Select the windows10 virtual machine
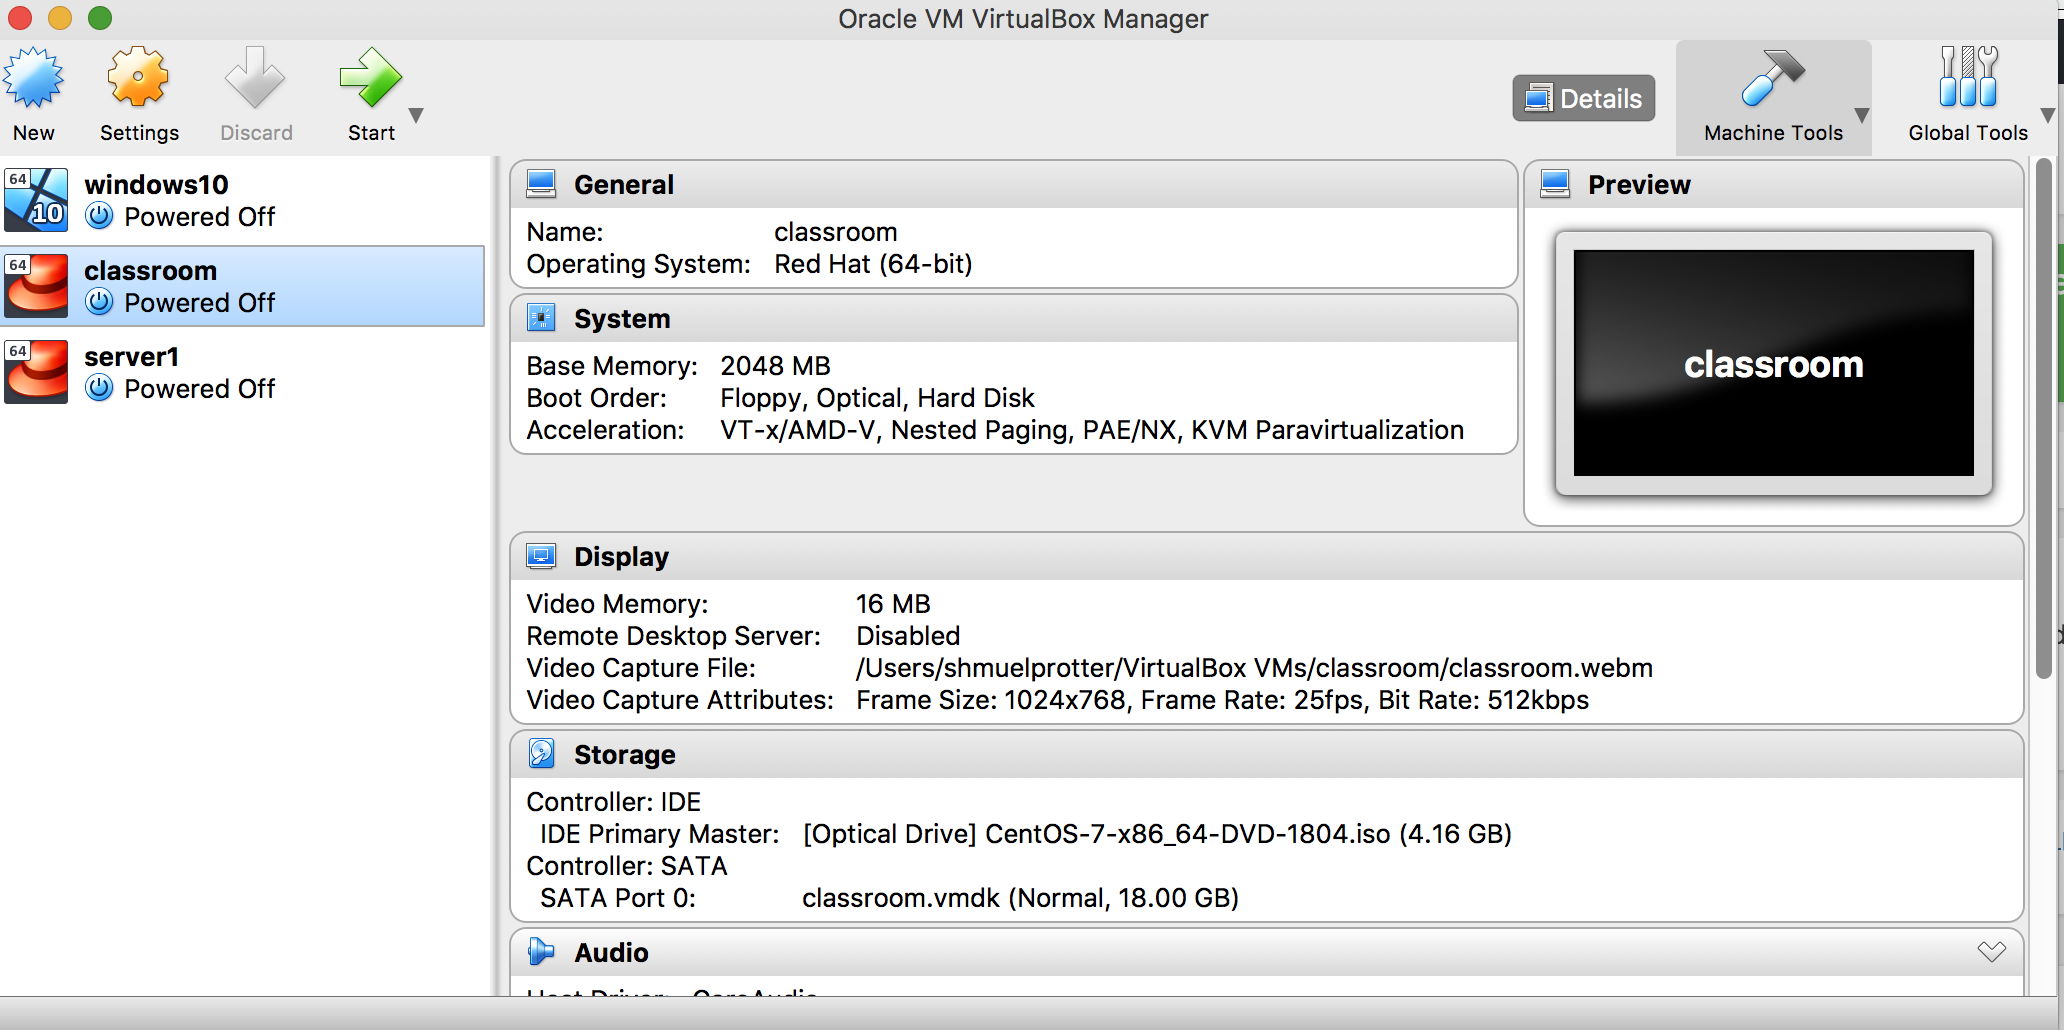The height and width of the screenshot is (1030, 2064). (x=243, y=201)
